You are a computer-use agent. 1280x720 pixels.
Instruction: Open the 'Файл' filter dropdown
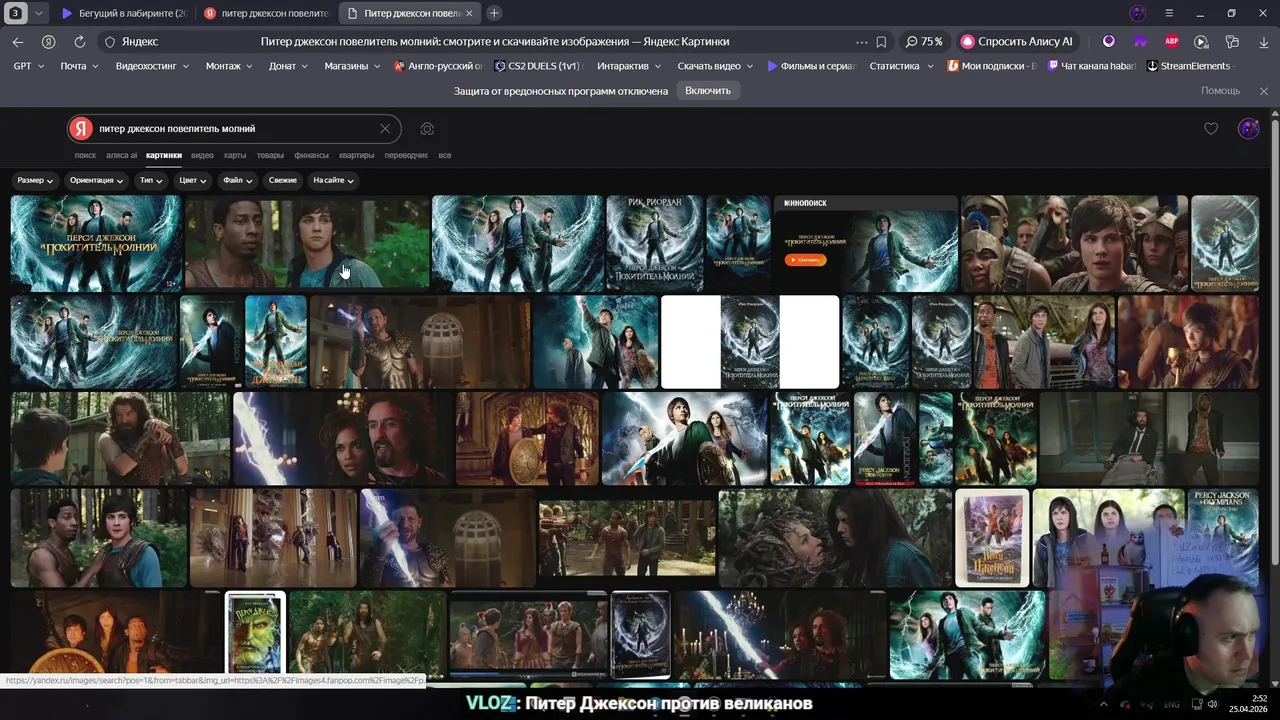[238, 181]
